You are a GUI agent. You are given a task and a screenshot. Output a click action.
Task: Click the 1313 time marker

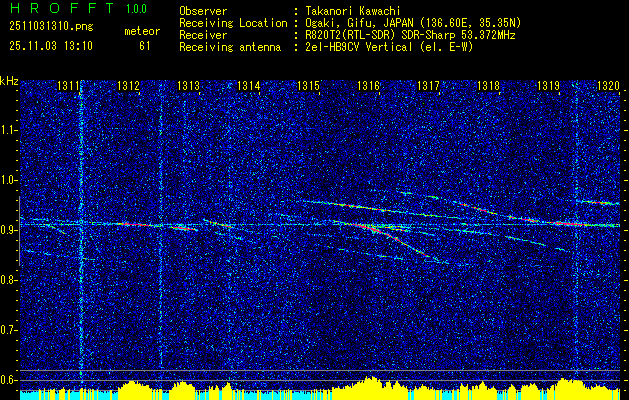188,86
